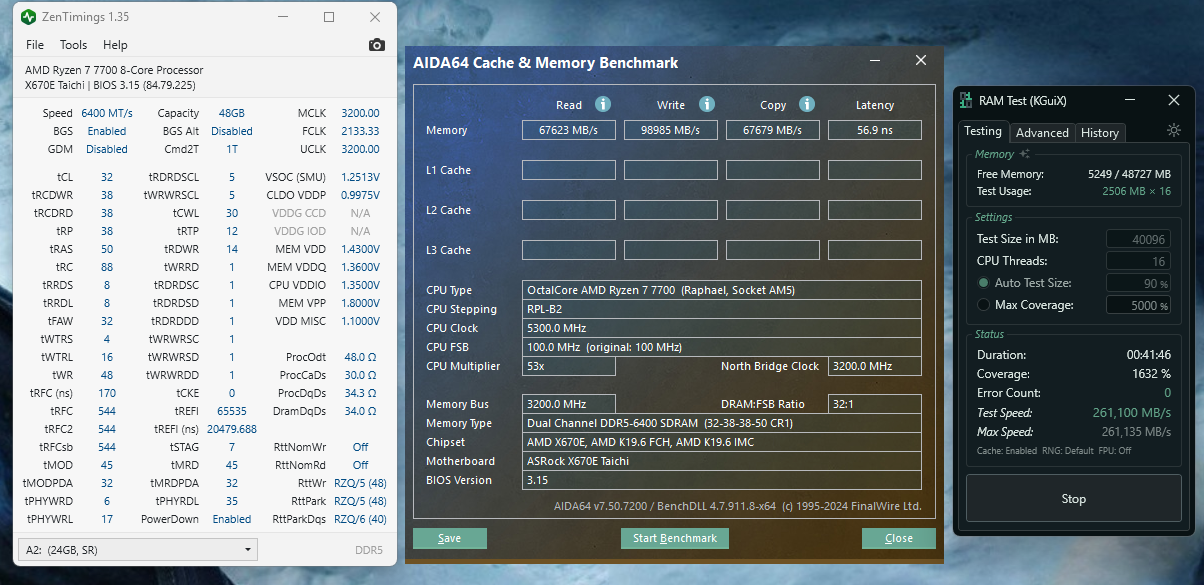Viewport: 1204px width, 585px height.
Task: Click the Max Coverage percent field
Action: [1138, 305]
